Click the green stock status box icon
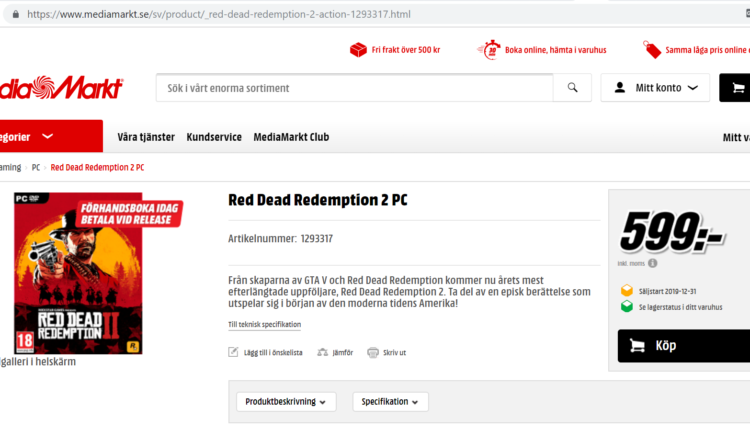The width and height of the screenshot is (750, 430). click(x=627, y=307)
